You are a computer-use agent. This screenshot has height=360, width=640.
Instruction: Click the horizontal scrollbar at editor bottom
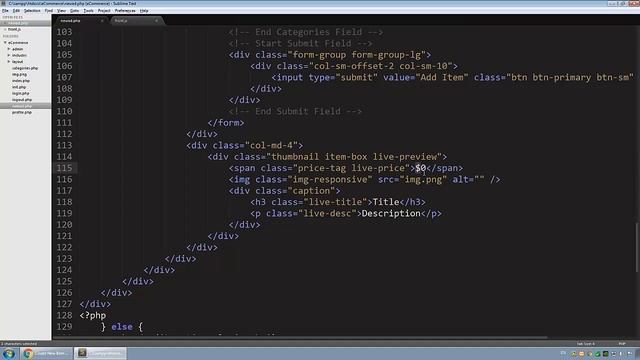tap(300, 338)
